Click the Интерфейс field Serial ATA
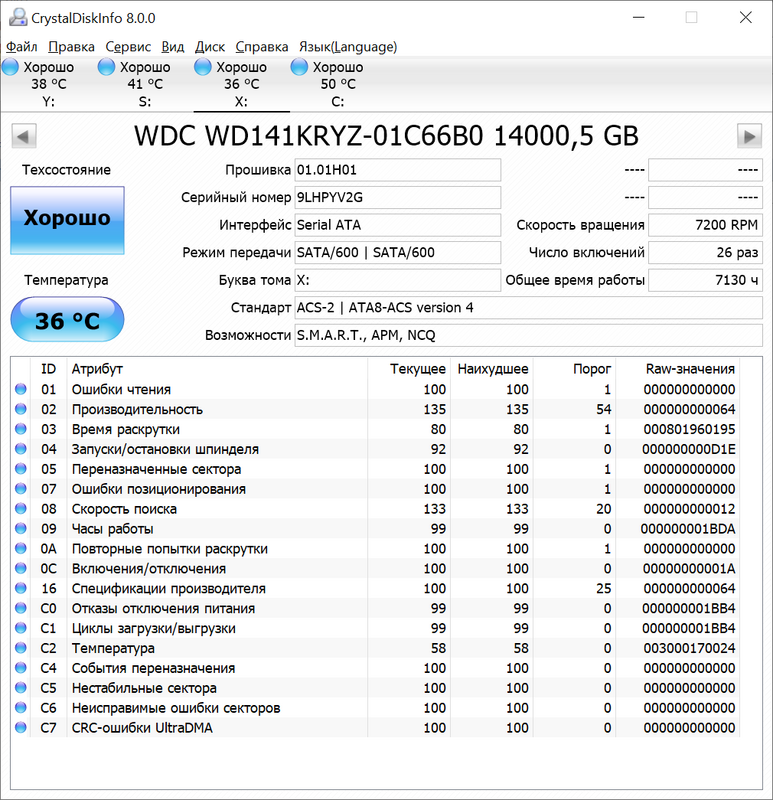Screen dimensions: 773x800 (397, 225)
